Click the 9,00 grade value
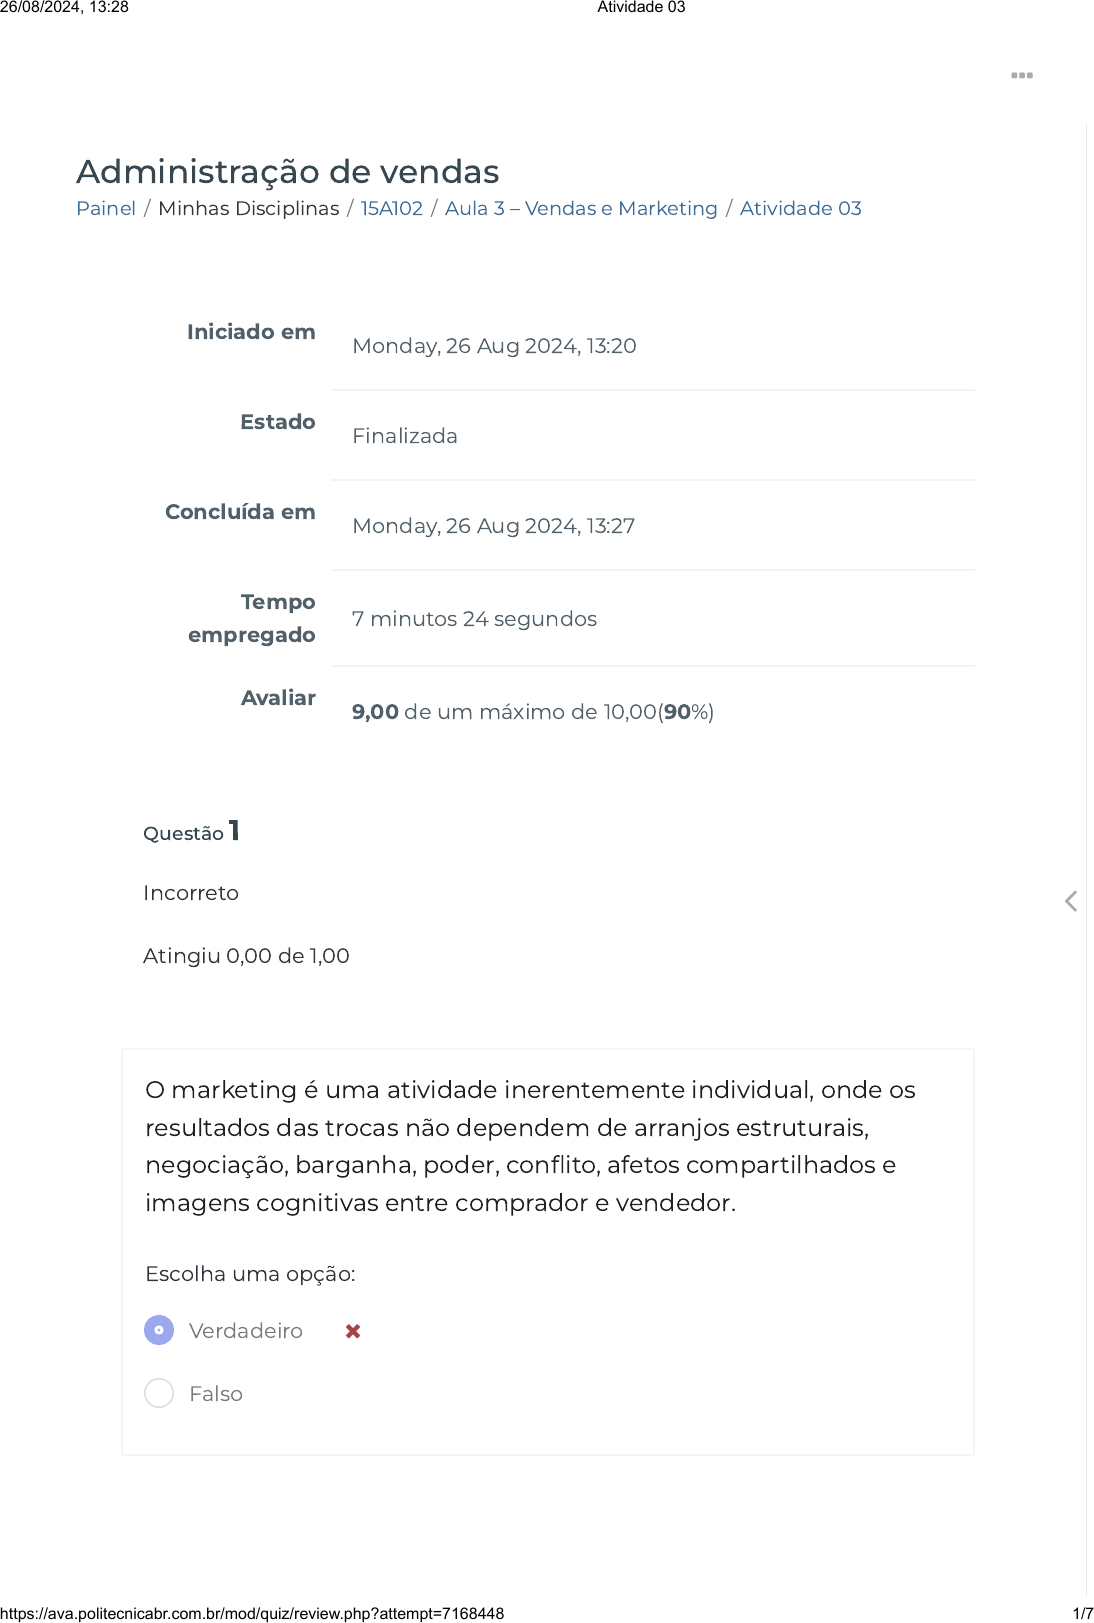1094x1623 pixels. point(375,712)
